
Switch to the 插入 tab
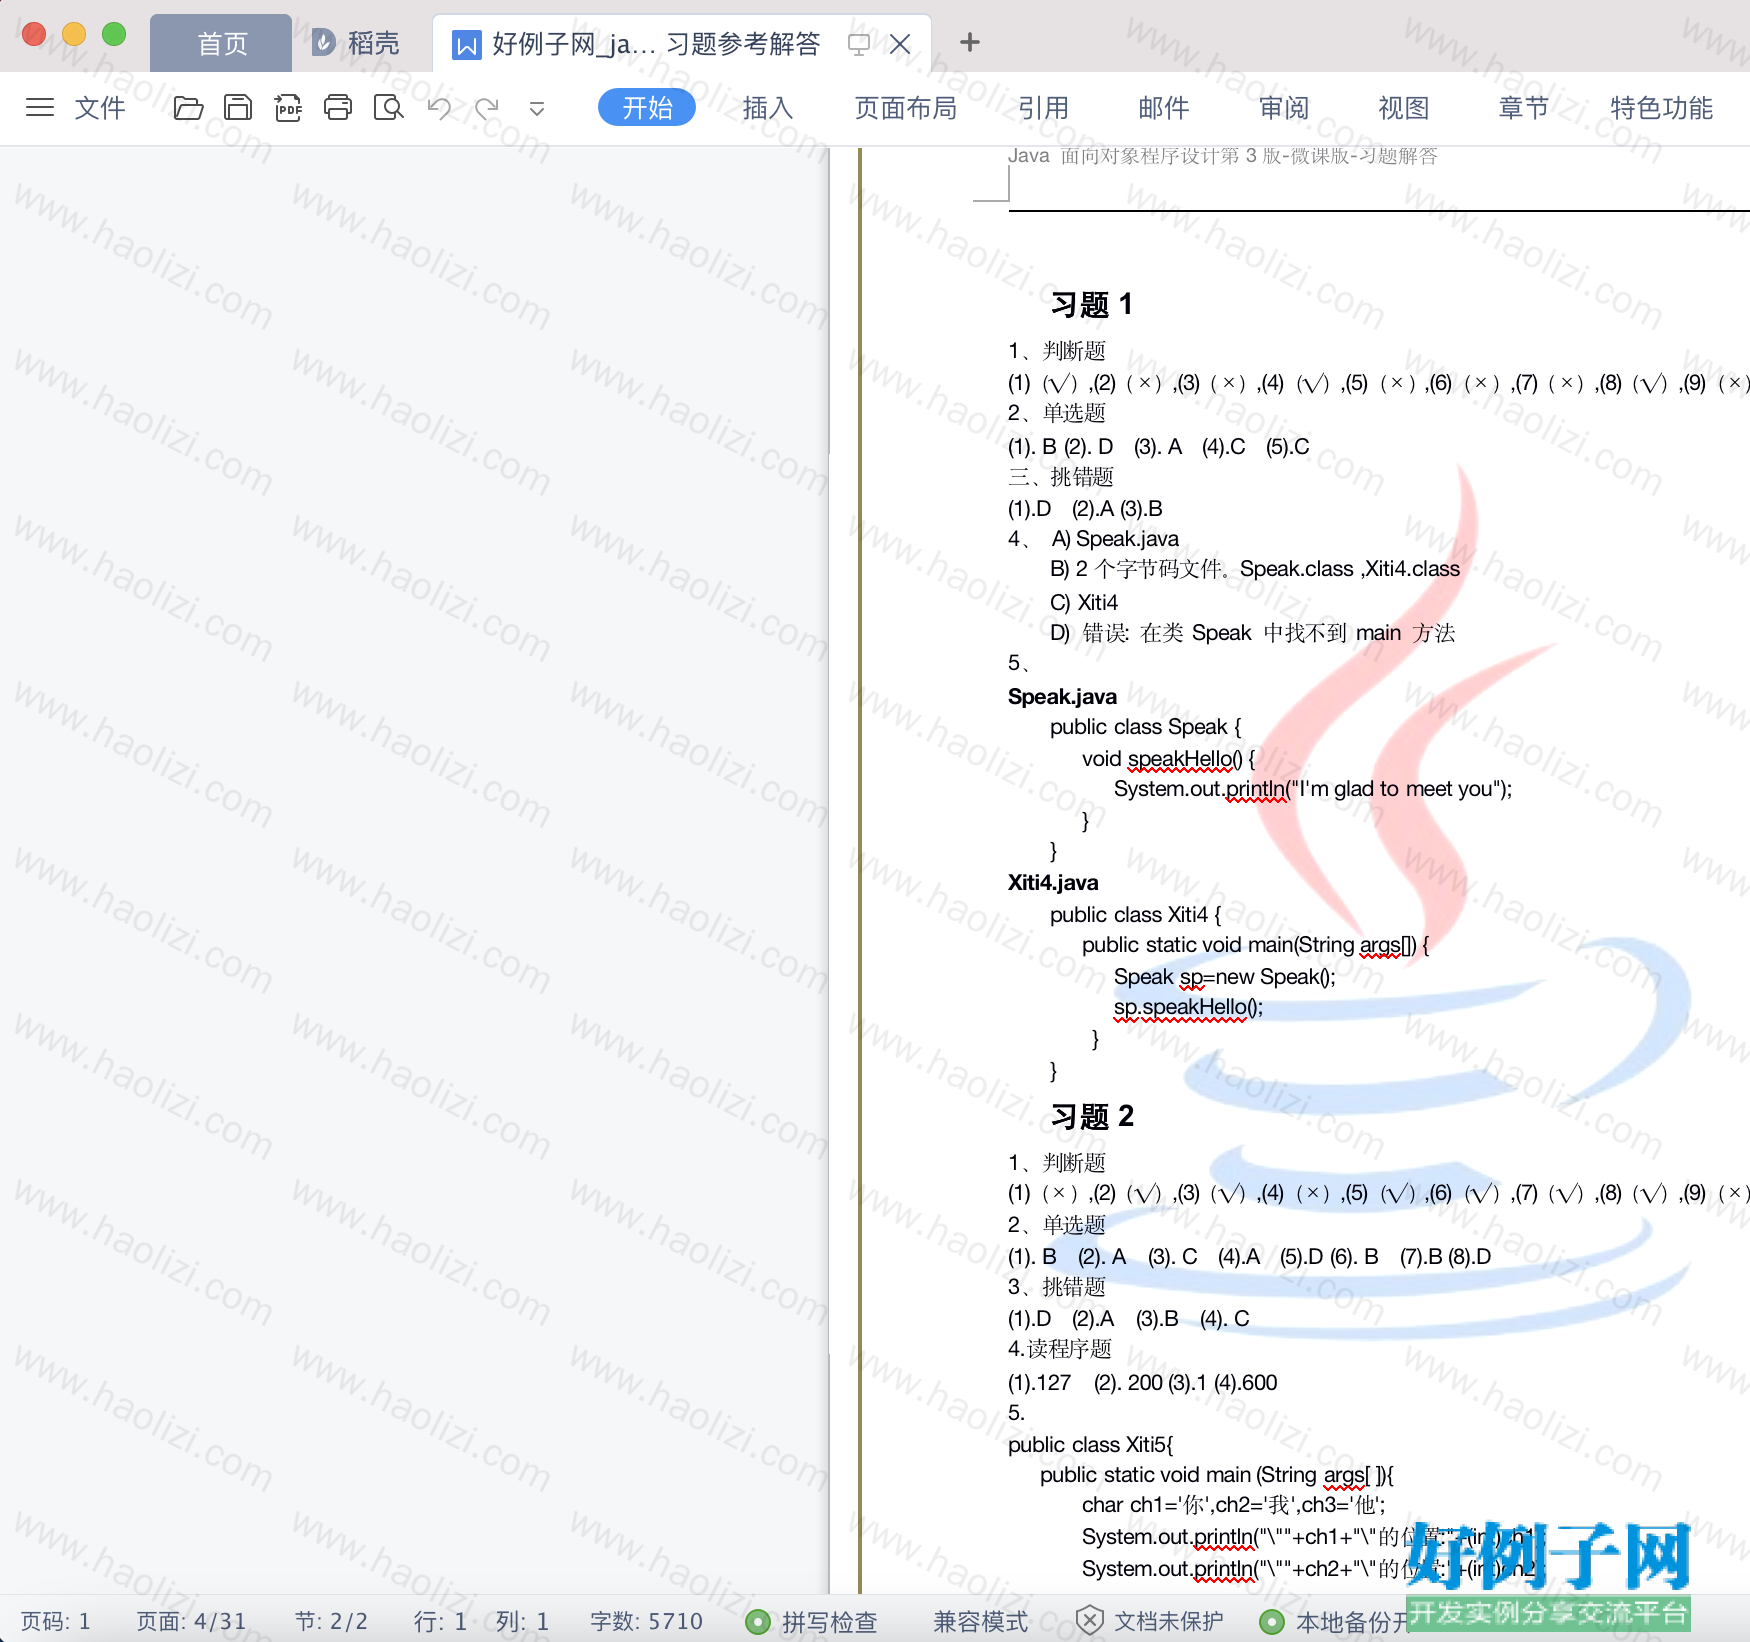point(768,107)
